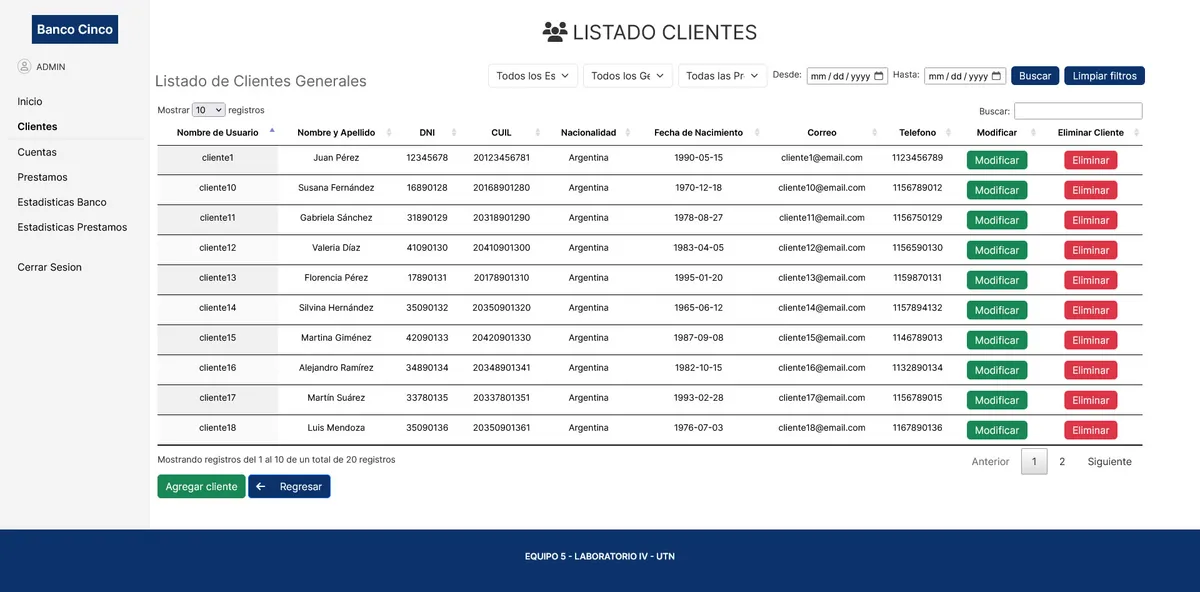The width and height of the screenshot is (1200, 592).
Task: Open the Todos los Estados filter dropdown
Action: 533,75
